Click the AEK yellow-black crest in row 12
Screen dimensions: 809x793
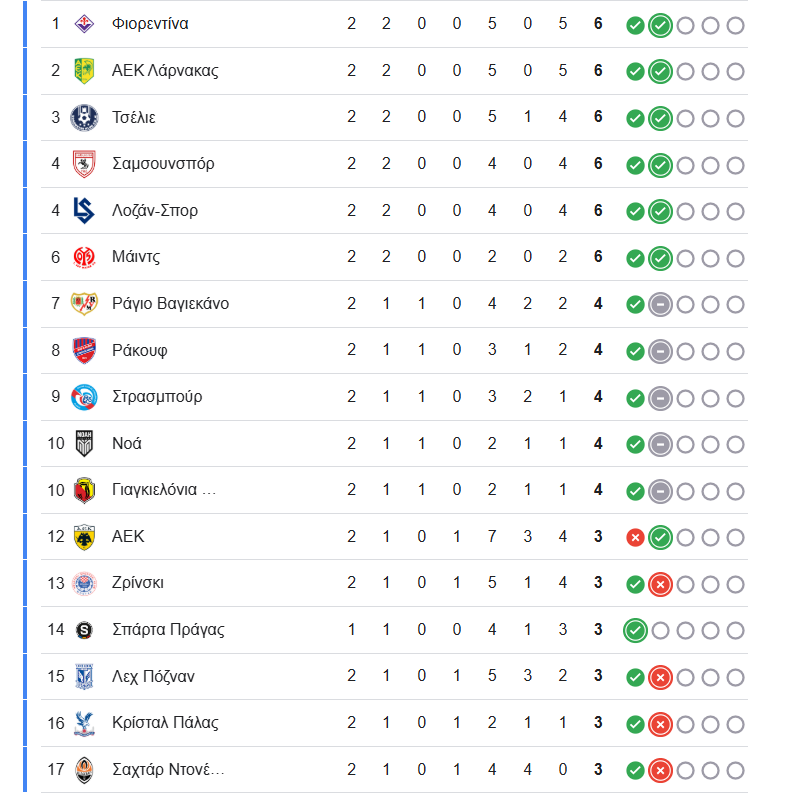(x=84, y=537)
